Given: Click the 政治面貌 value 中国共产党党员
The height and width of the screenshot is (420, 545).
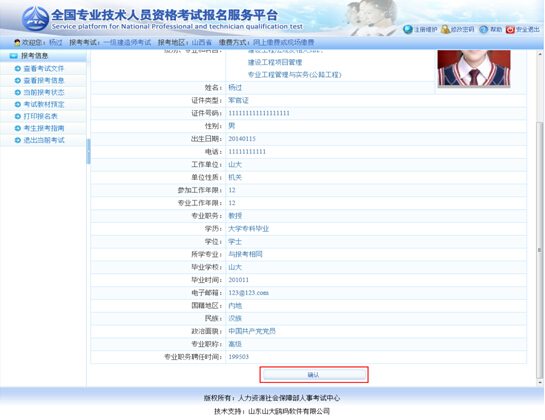Looking at the screenshot, I should coord(252,331).
